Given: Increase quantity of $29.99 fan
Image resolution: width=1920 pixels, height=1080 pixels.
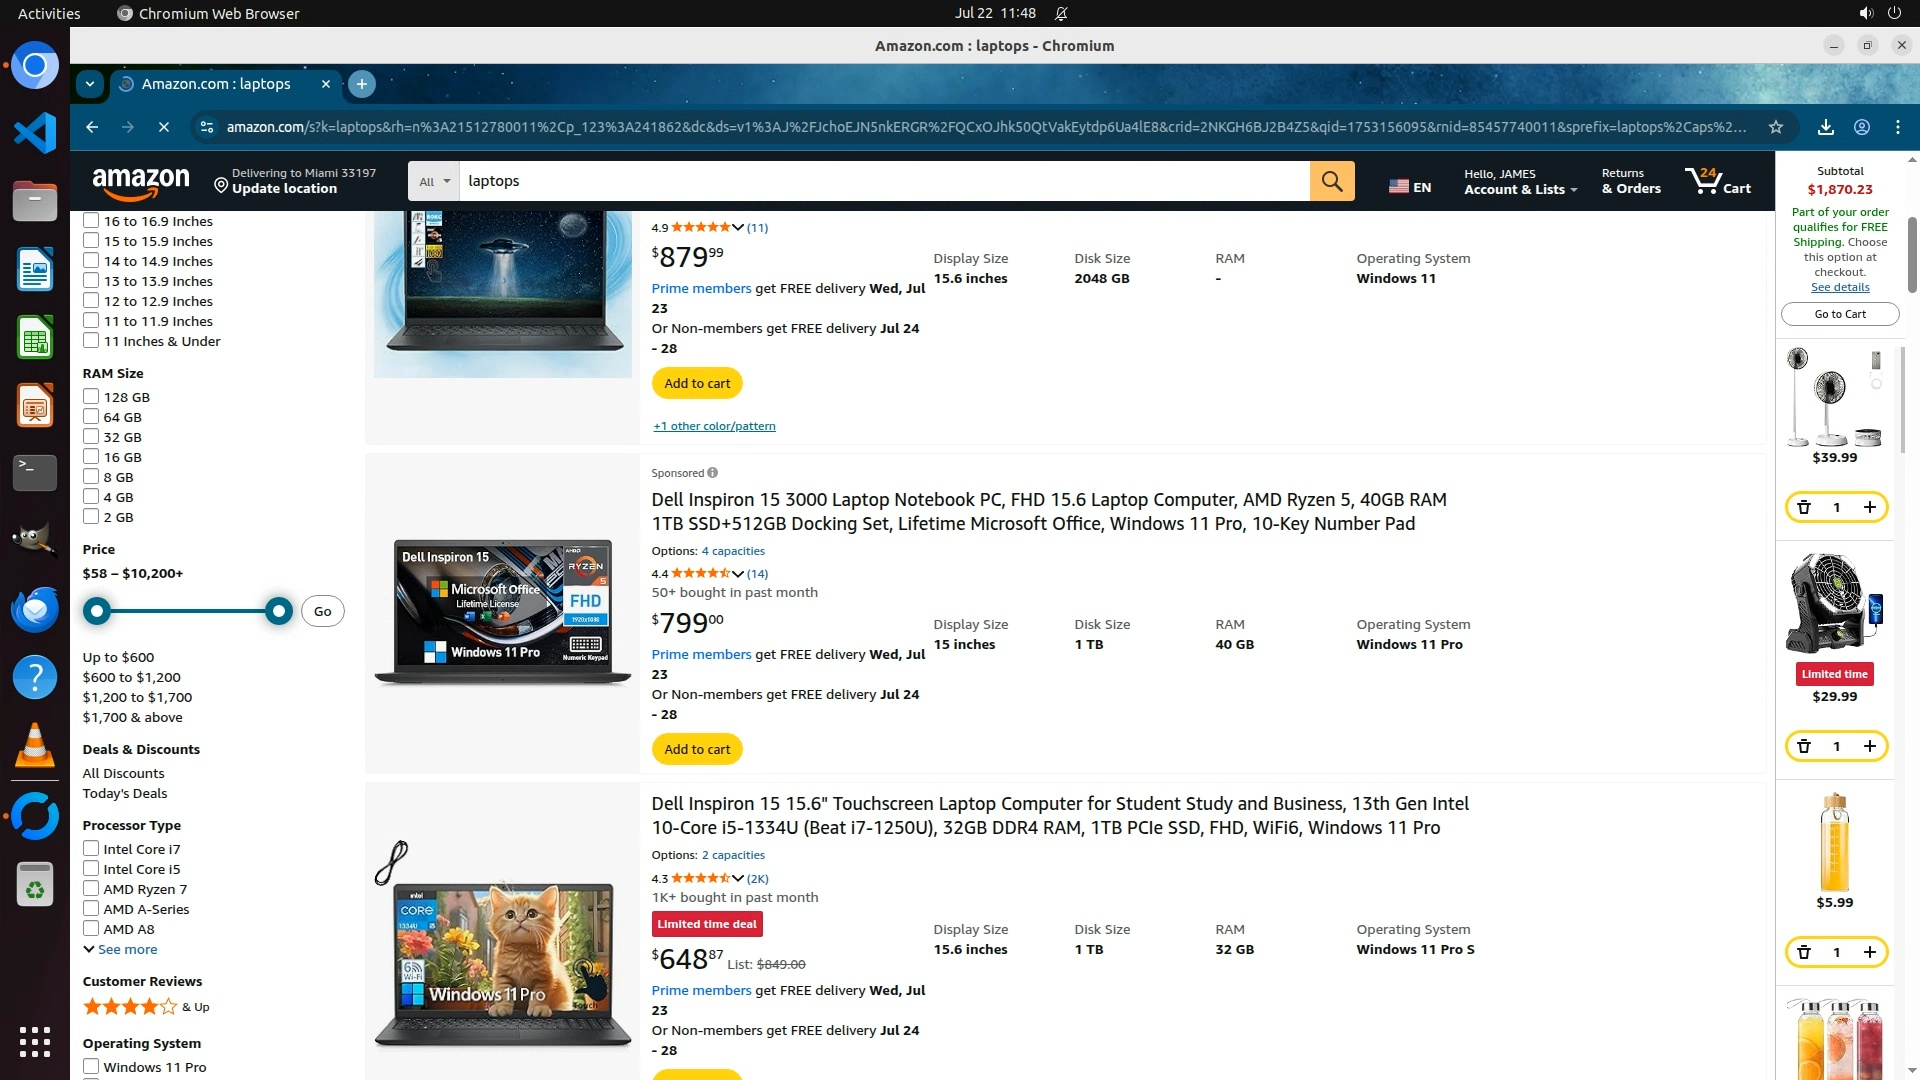Looking at the screenshot, I should (1869, 746).
